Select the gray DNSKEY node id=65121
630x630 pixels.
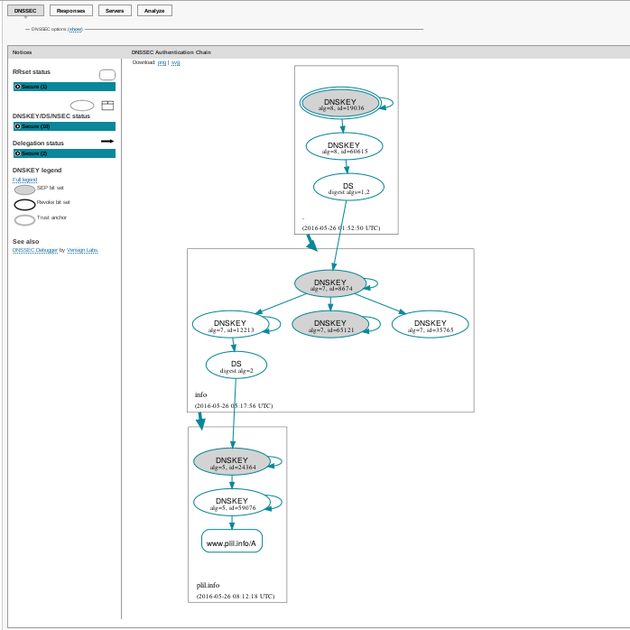[330, 325]
